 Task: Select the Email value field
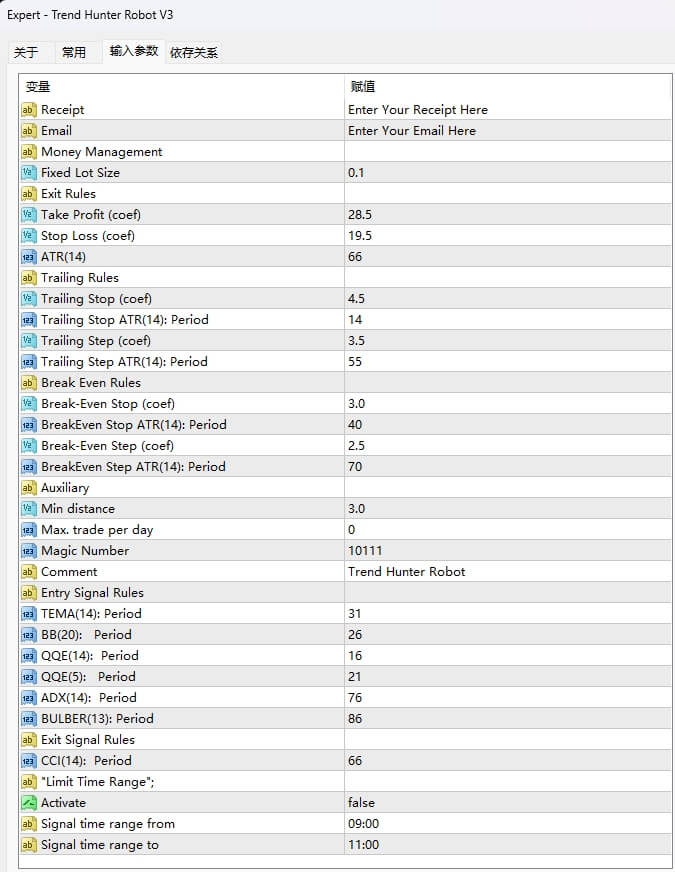(x=507, y=131)
